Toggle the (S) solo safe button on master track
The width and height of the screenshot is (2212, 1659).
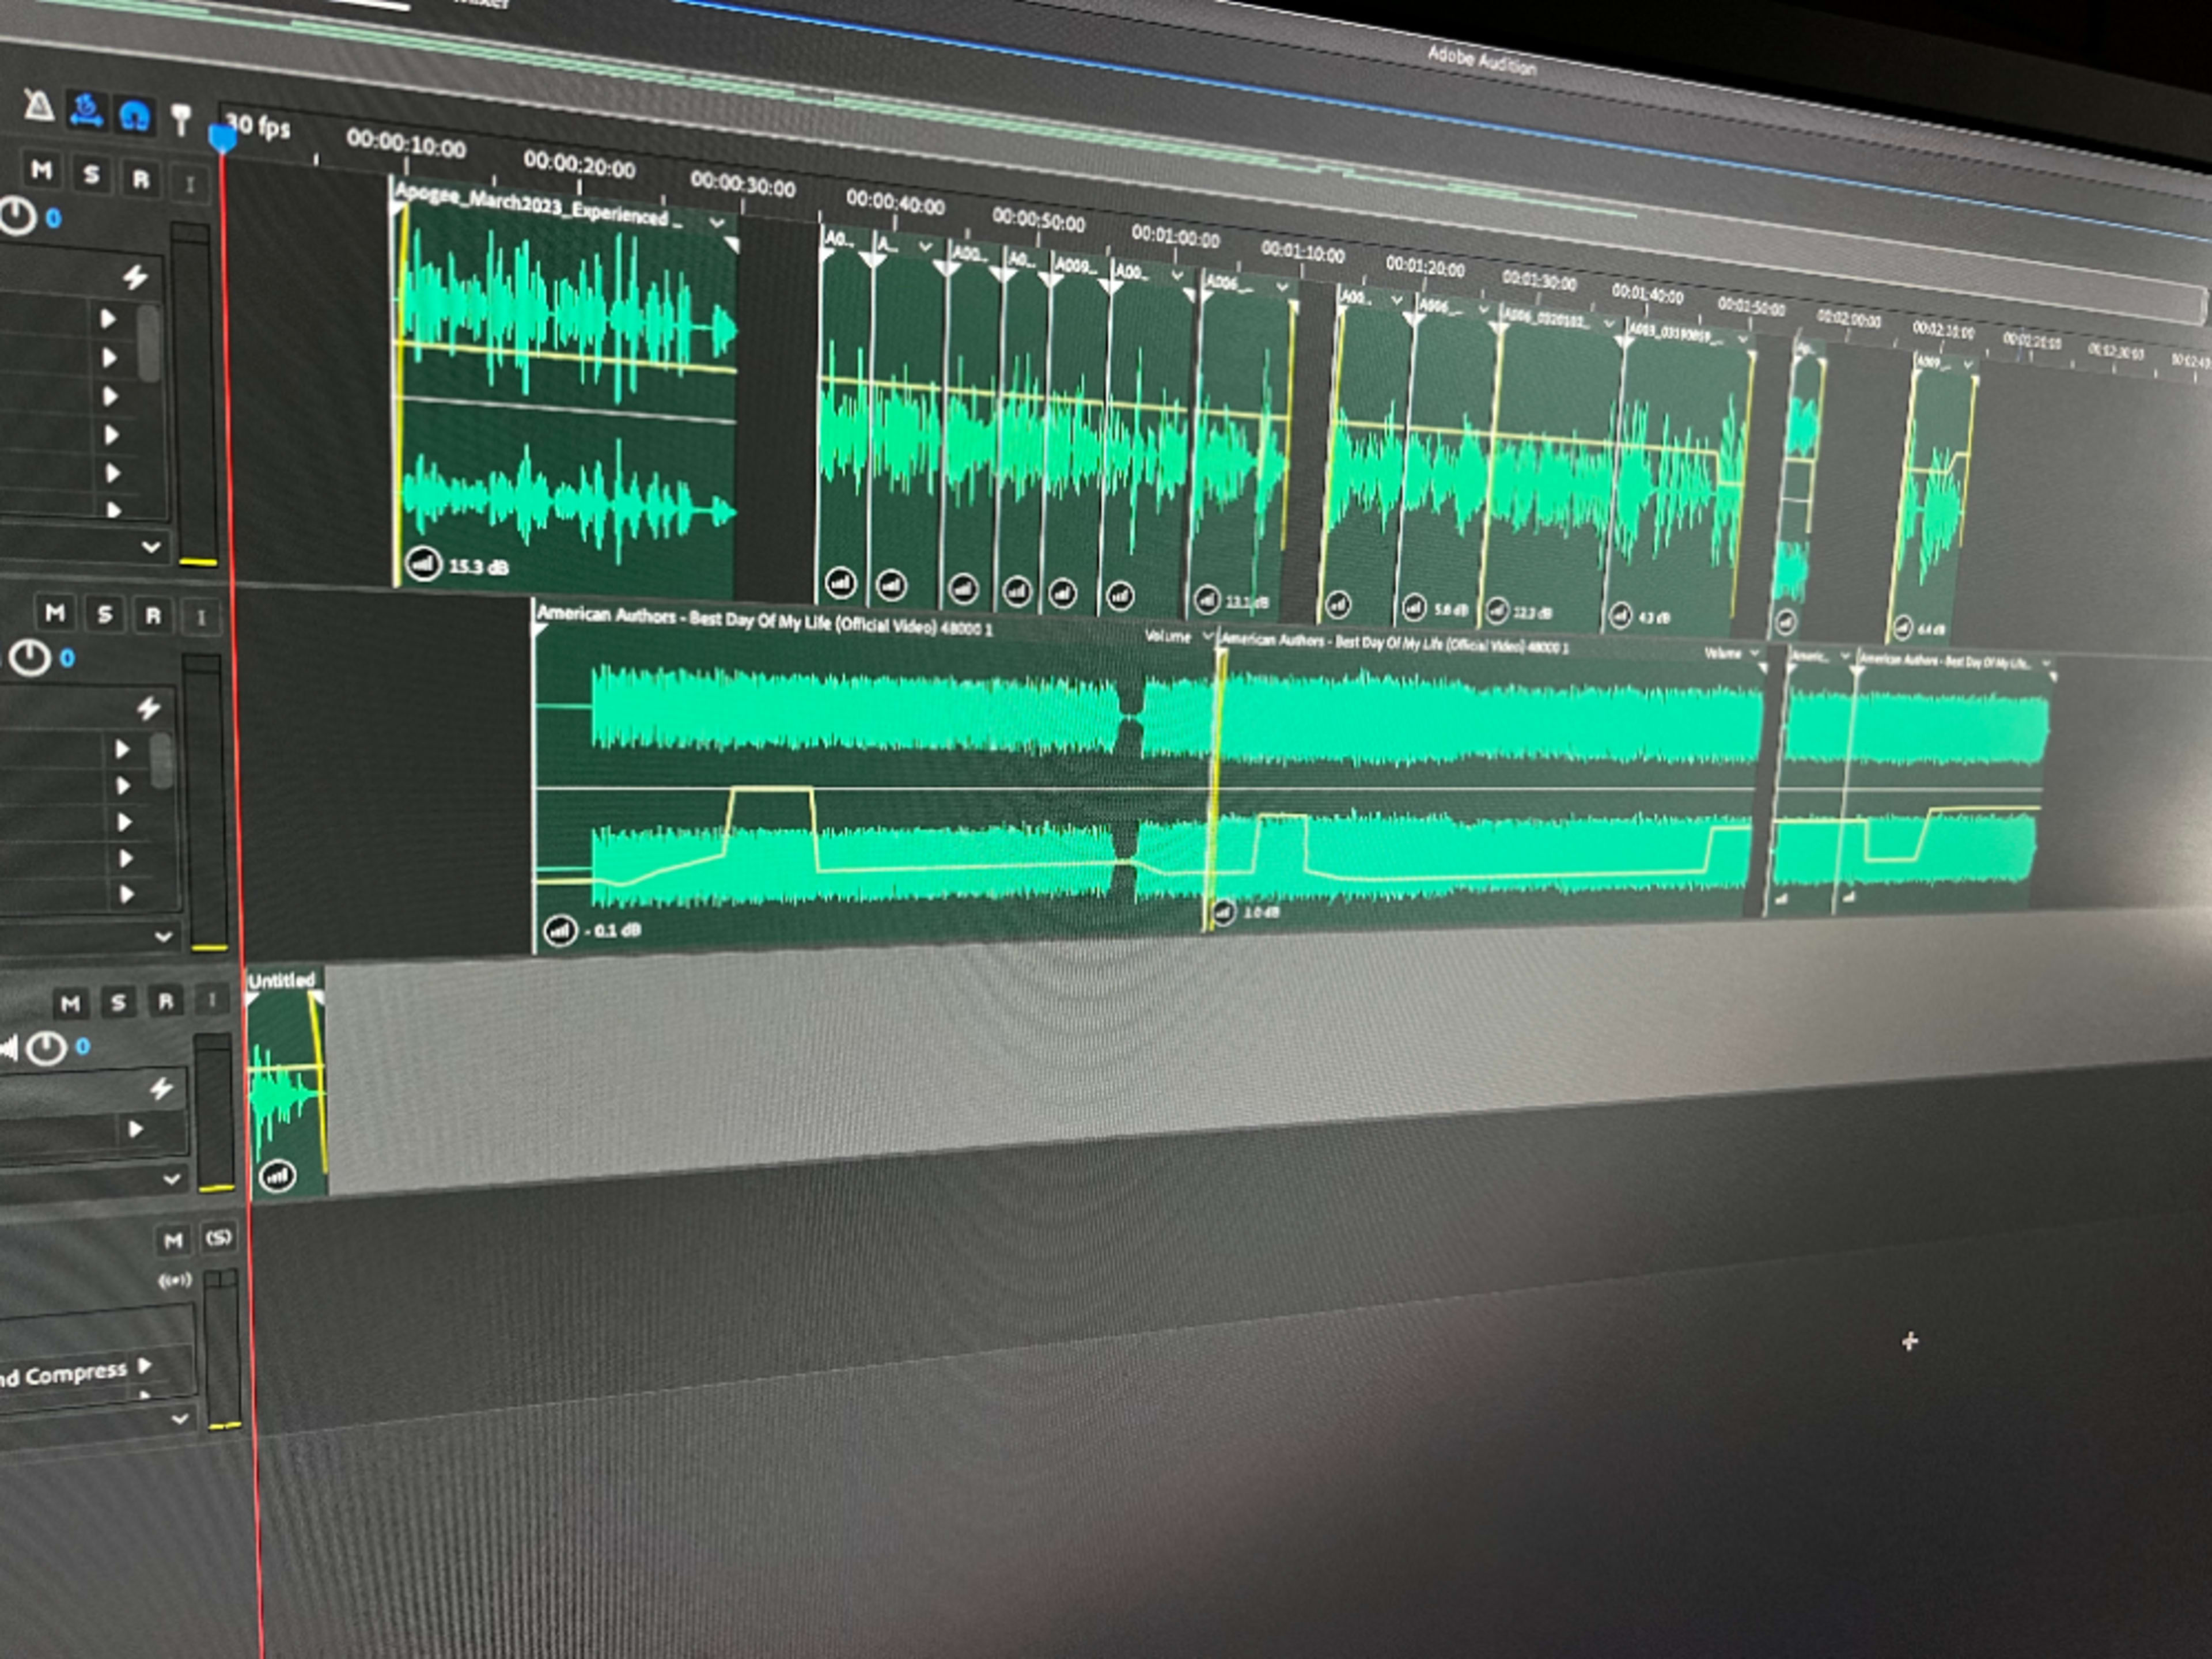219,1237
